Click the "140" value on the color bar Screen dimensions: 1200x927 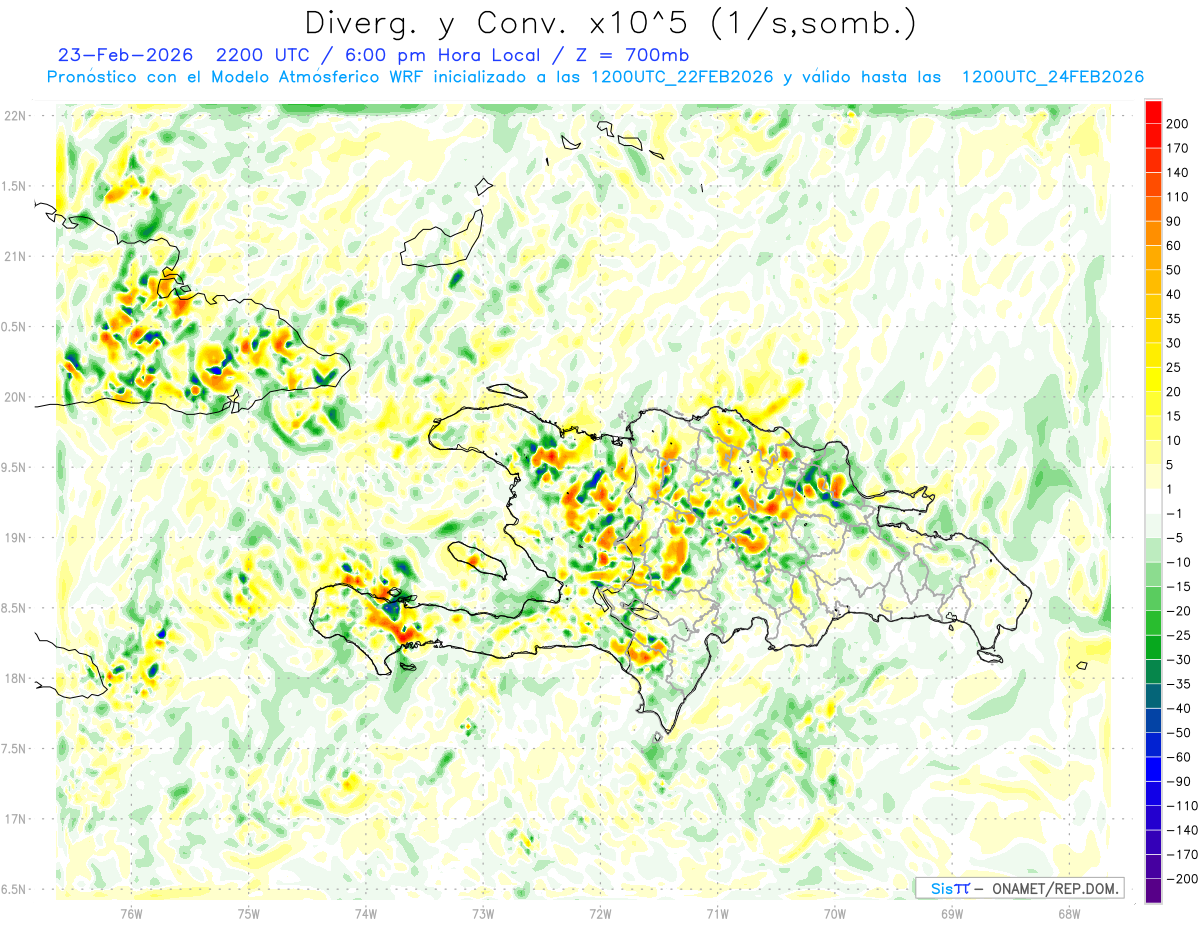(1176, 172)
